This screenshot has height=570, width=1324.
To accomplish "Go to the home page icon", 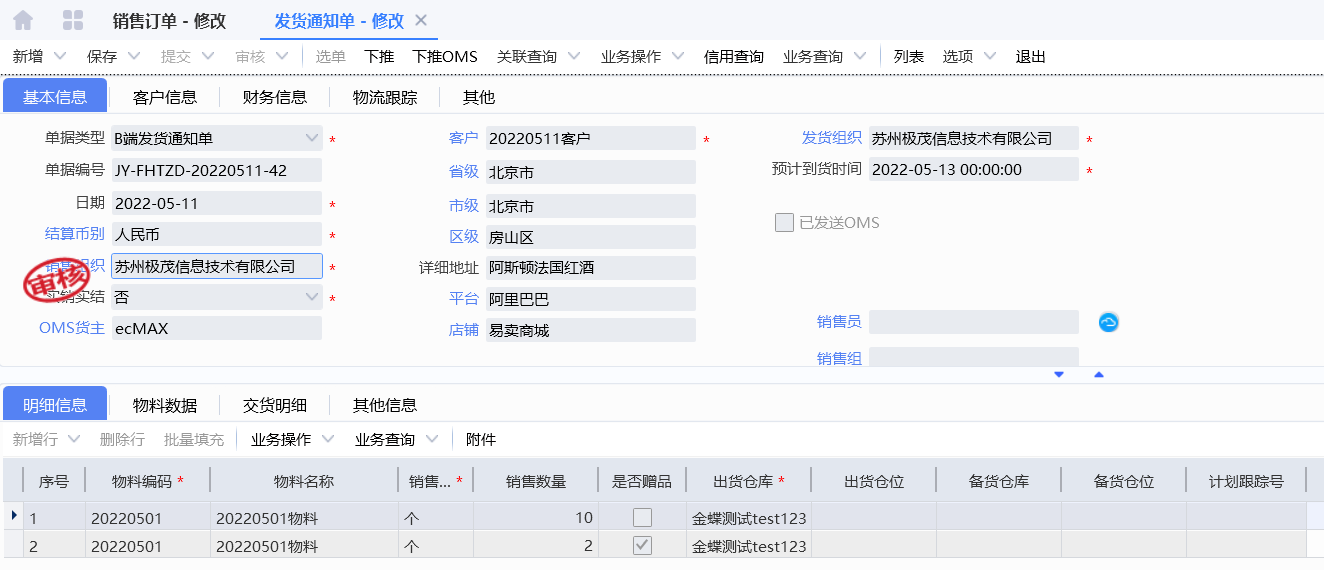I will [x=23, y=20].
